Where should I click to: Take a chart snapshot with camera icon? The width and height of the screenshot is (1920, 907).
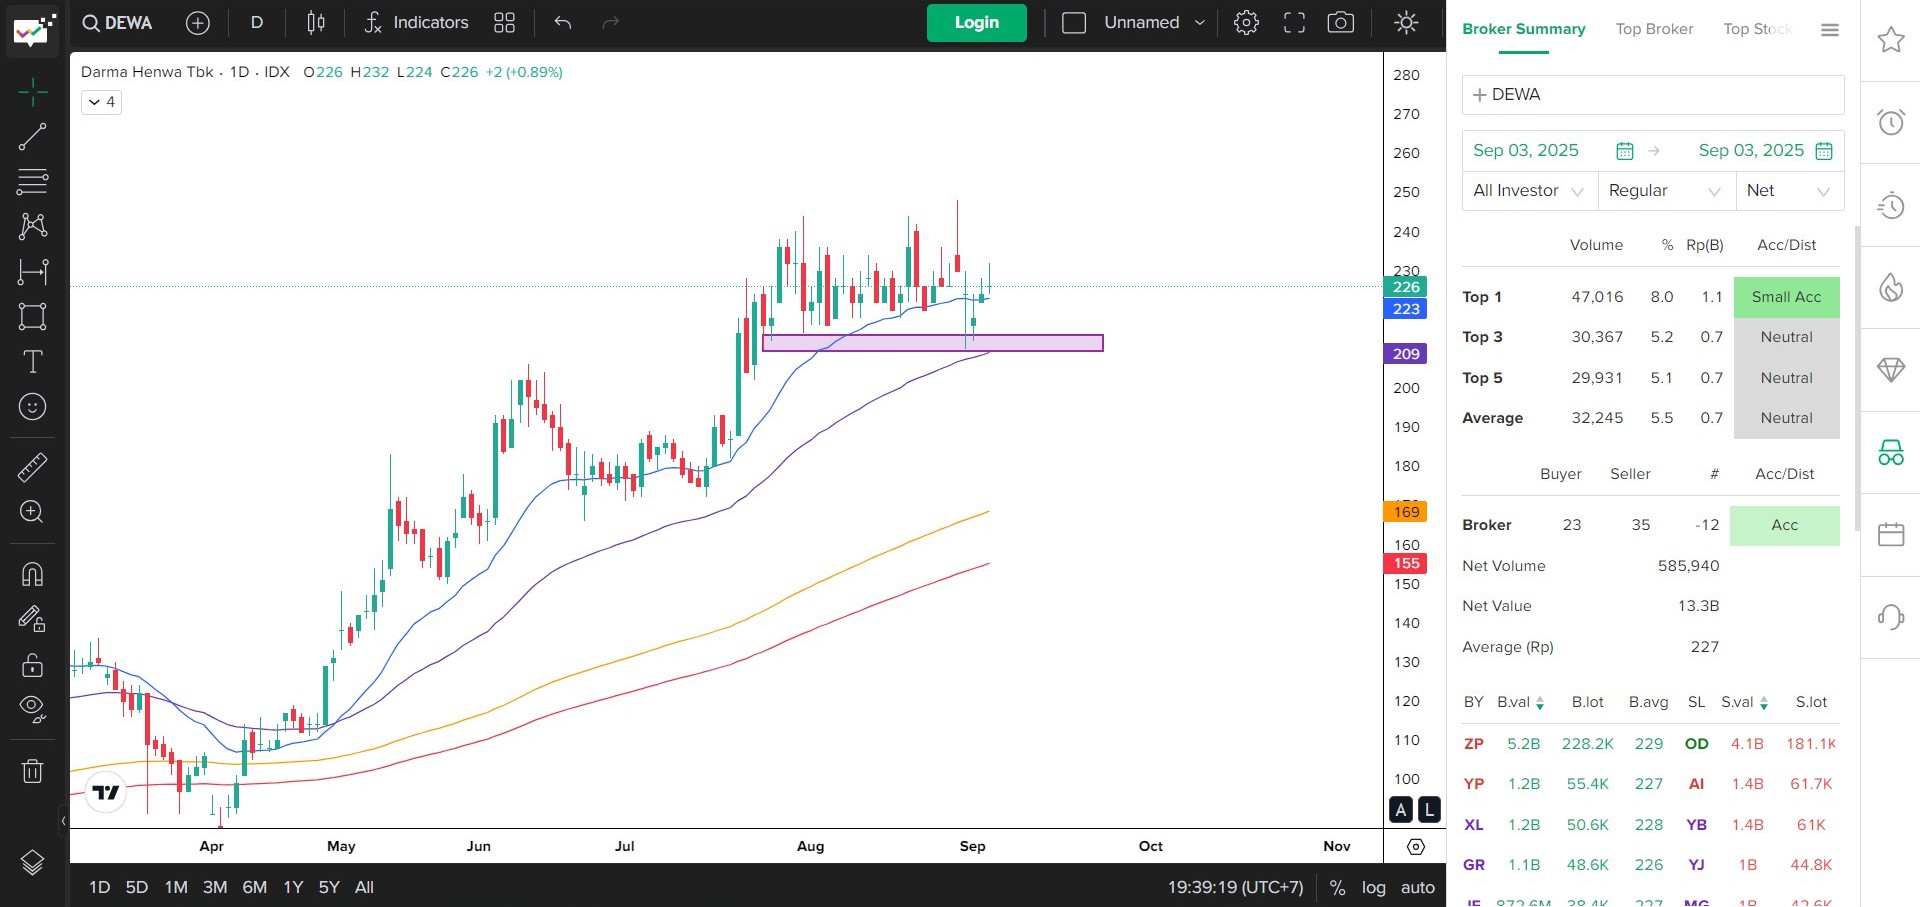click(1341, 23)
